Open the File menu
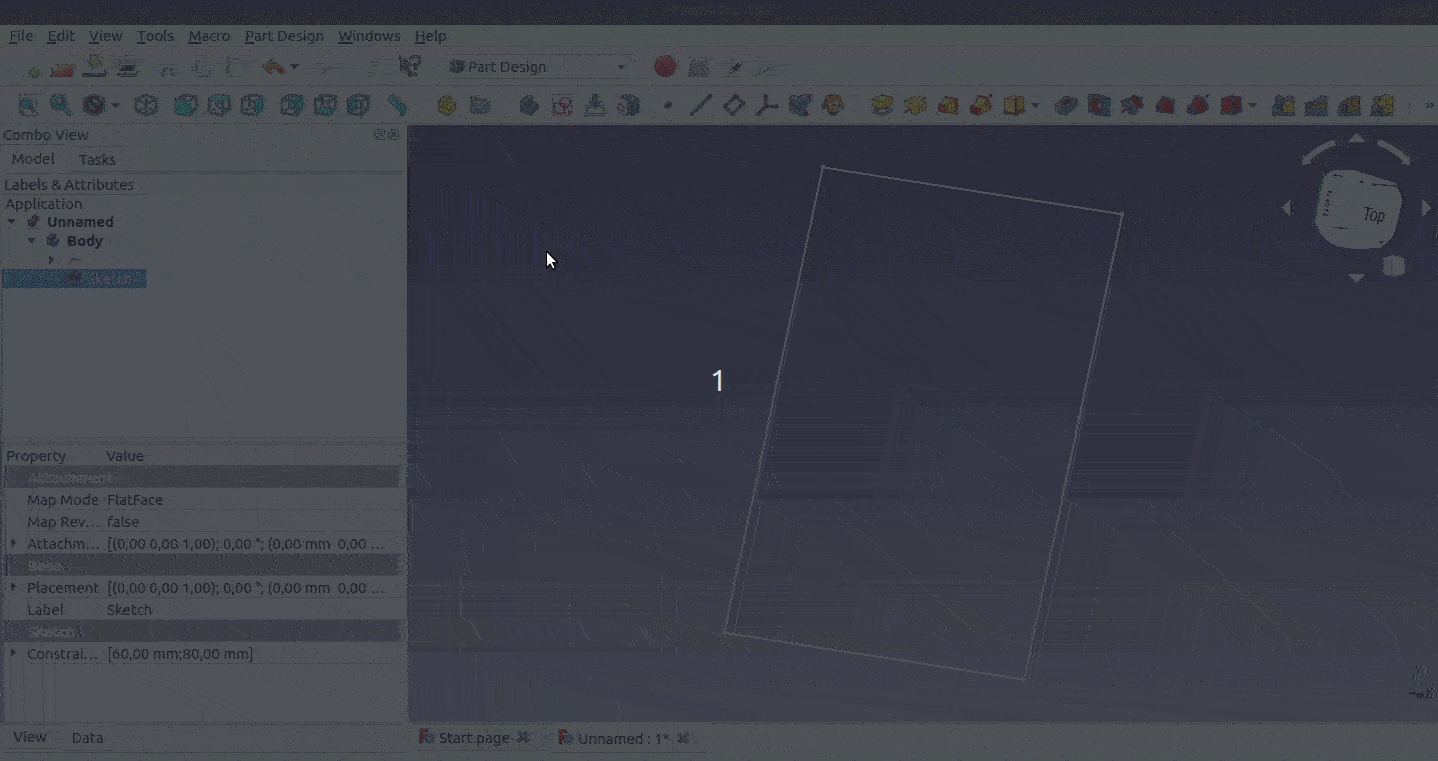The image size is (1438, 761). point(21,36)
